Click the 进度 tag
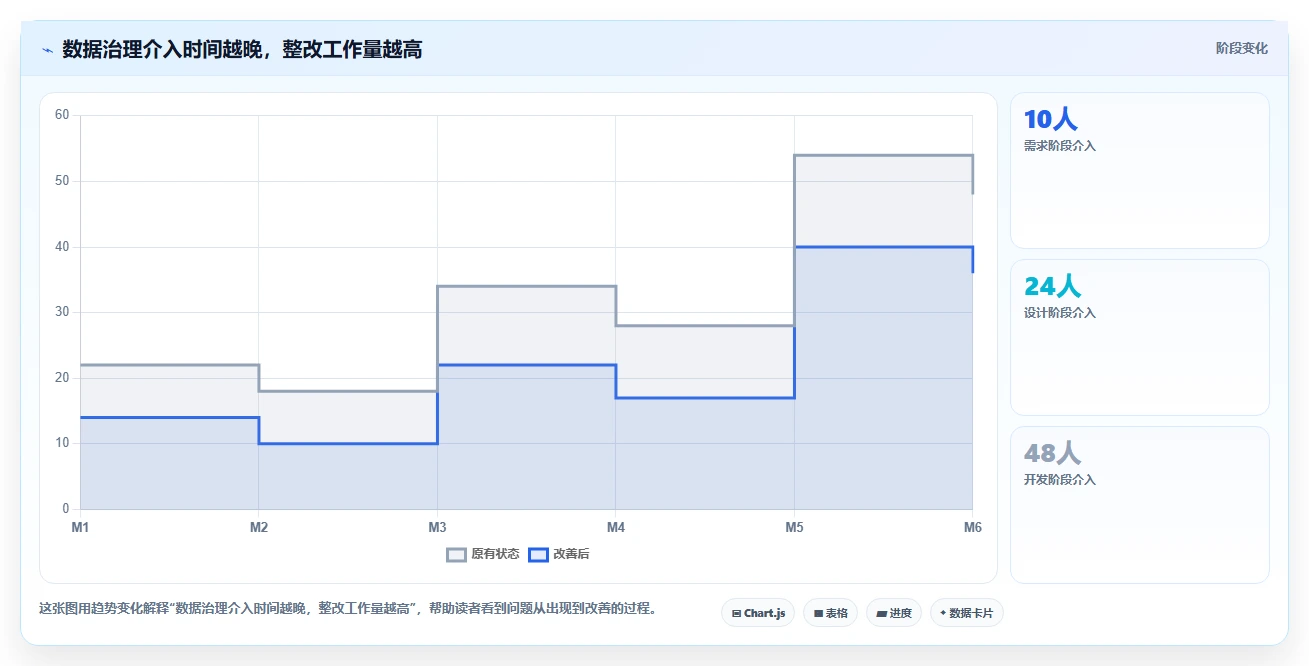The image size is (1309, 666). (x=894, y=613)
